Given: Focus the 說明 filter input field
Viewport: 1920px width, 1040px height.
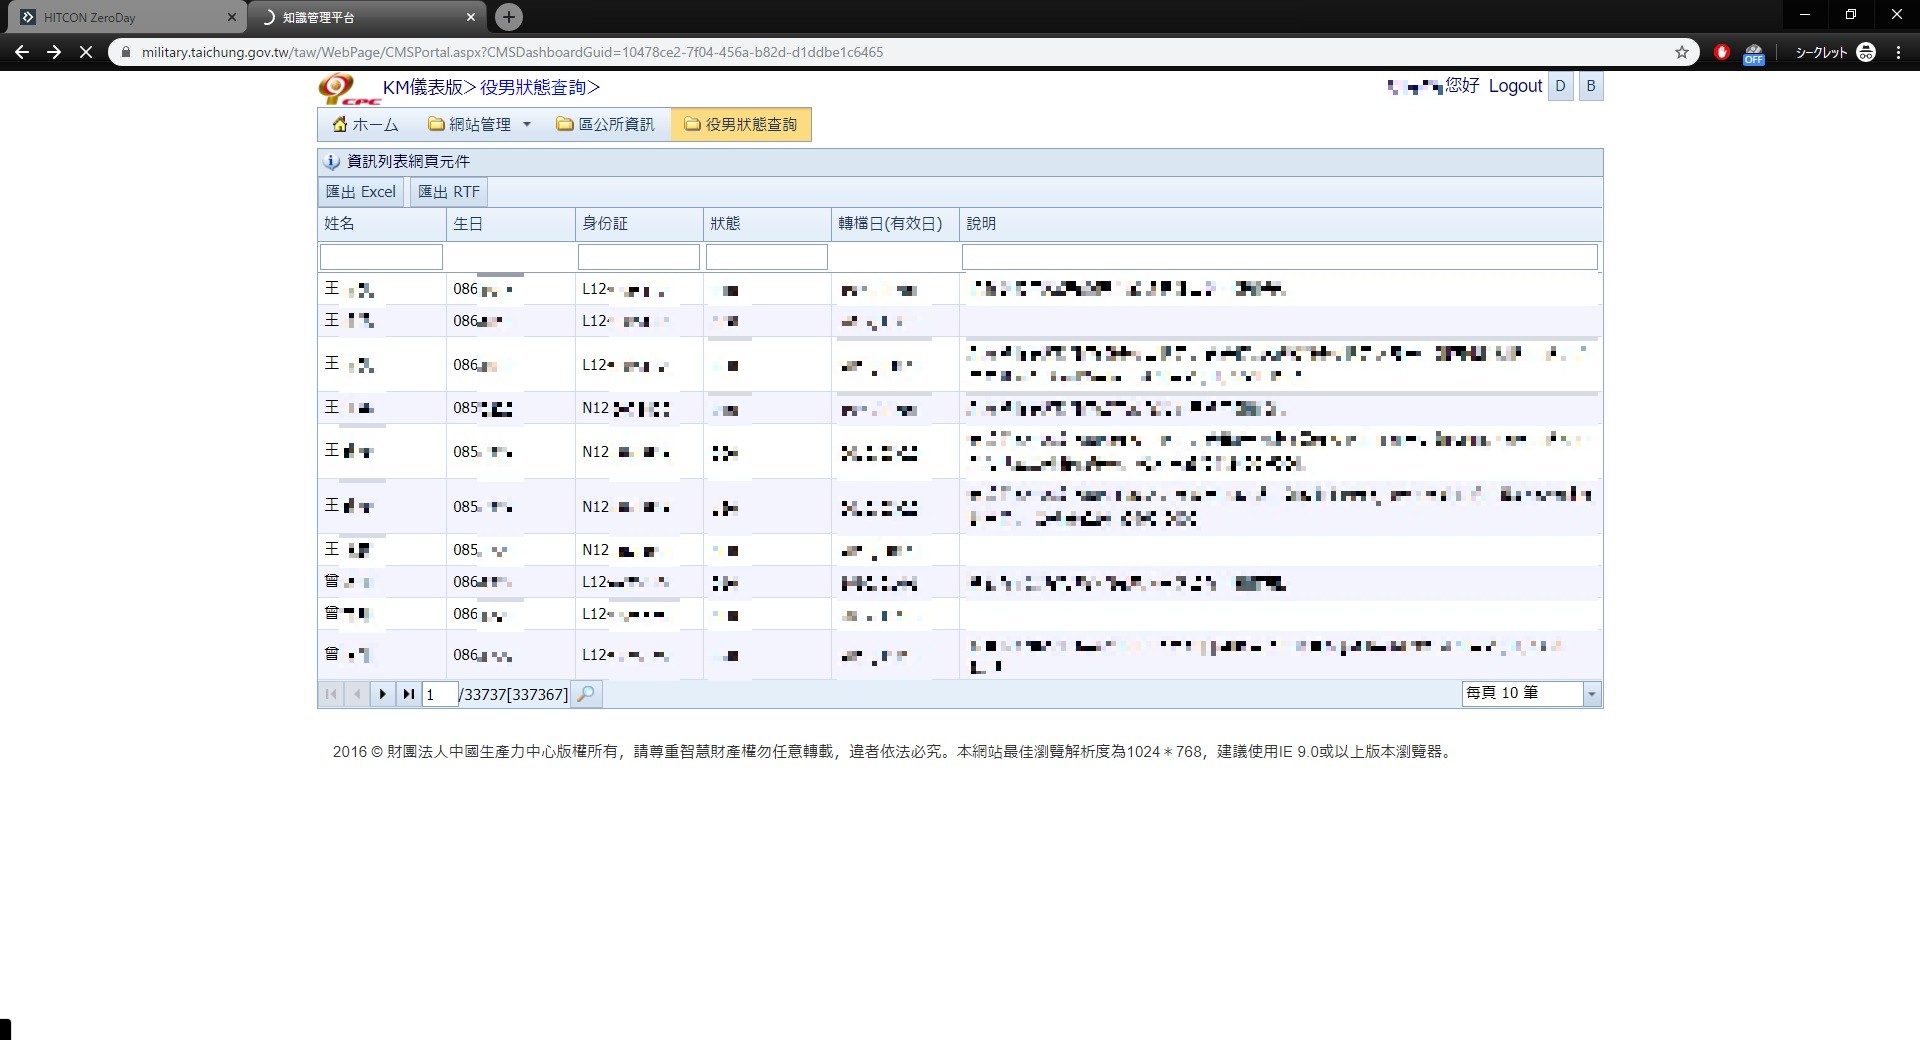Looking at the screenshot, I should tap(1280, 257).
